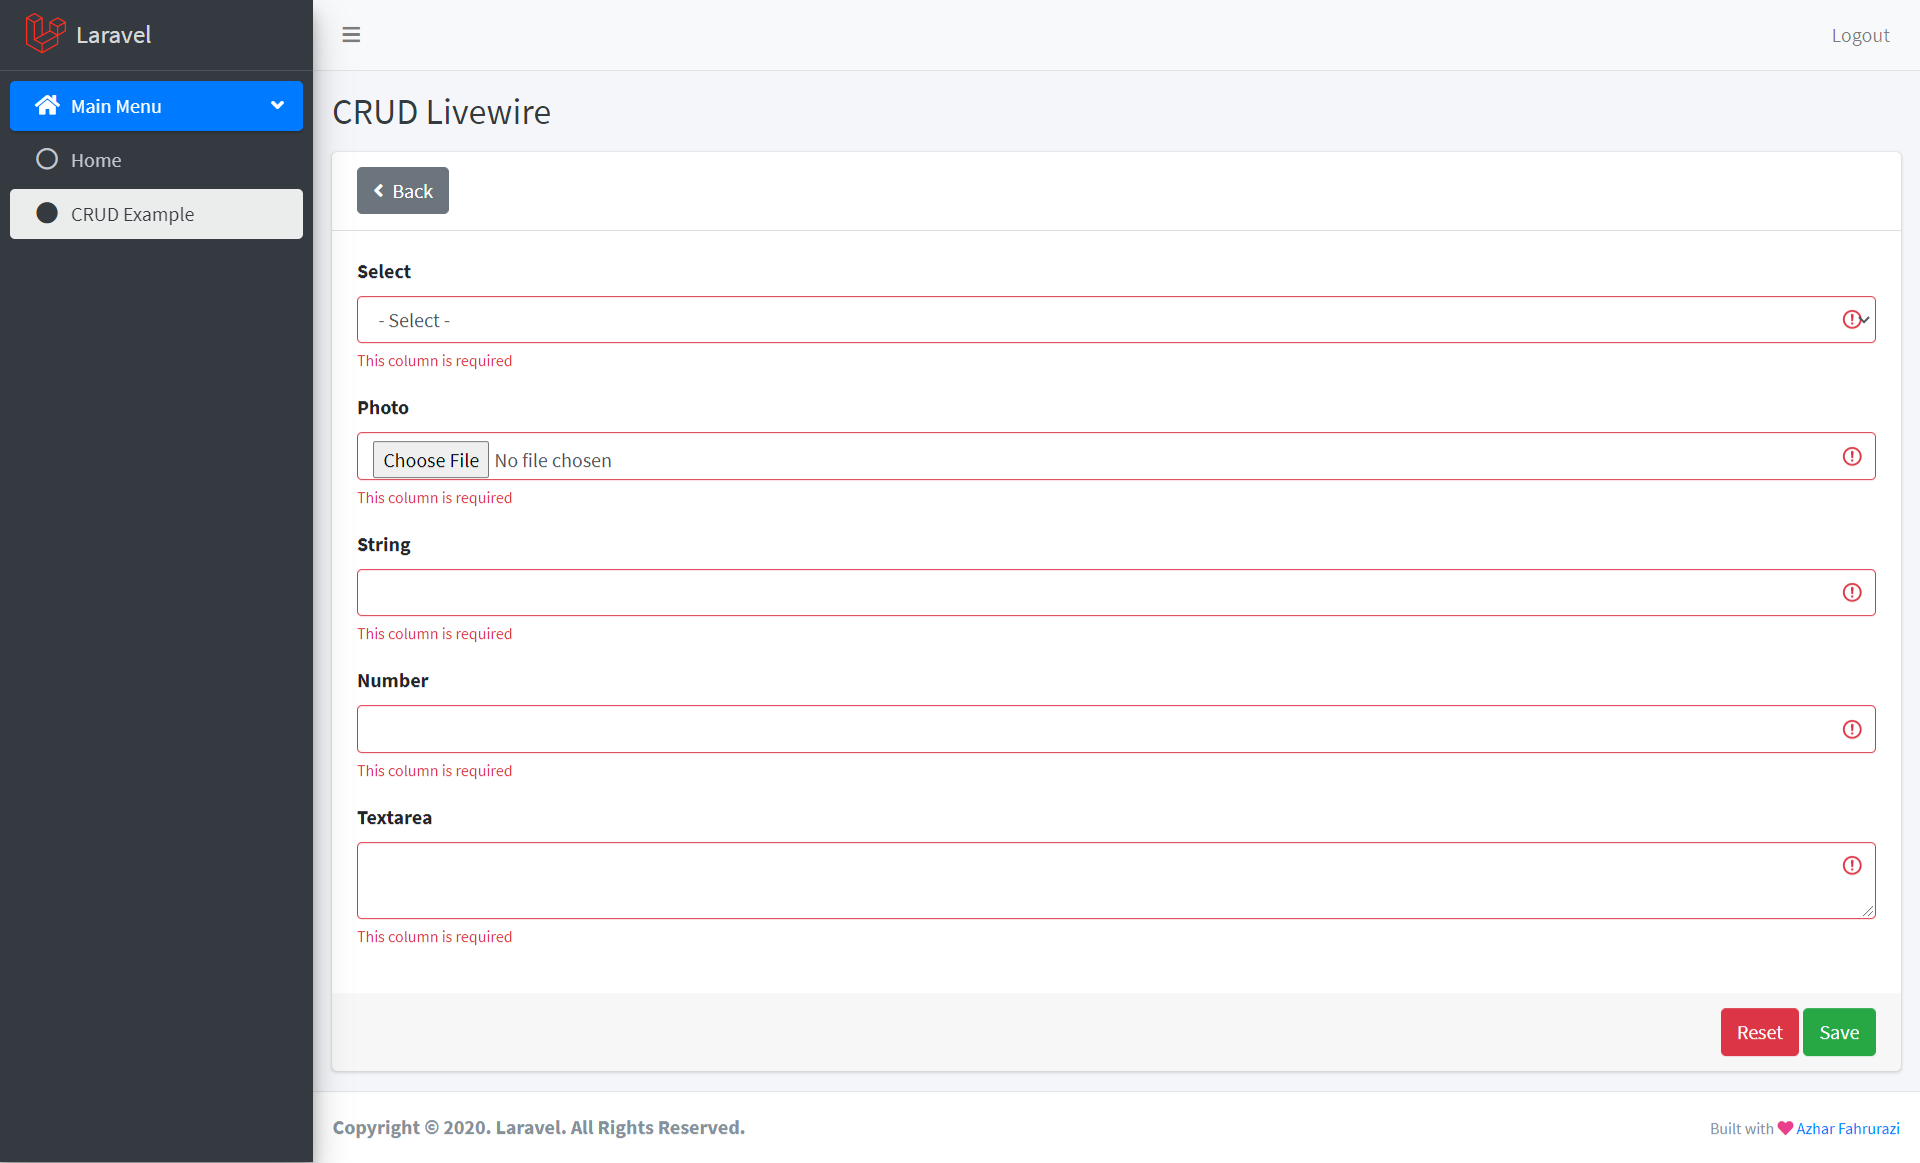Click the Save button at bottom right
Screen dimensions: 1920x1163
pos(1839,1031)
